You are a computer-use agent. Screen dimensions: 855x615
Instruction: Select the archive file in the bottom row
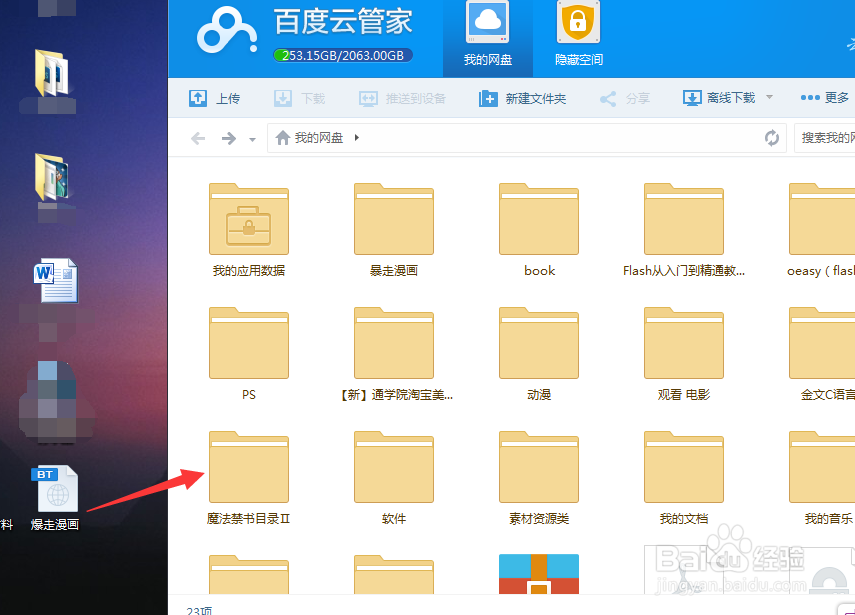(x=539, y=574)
